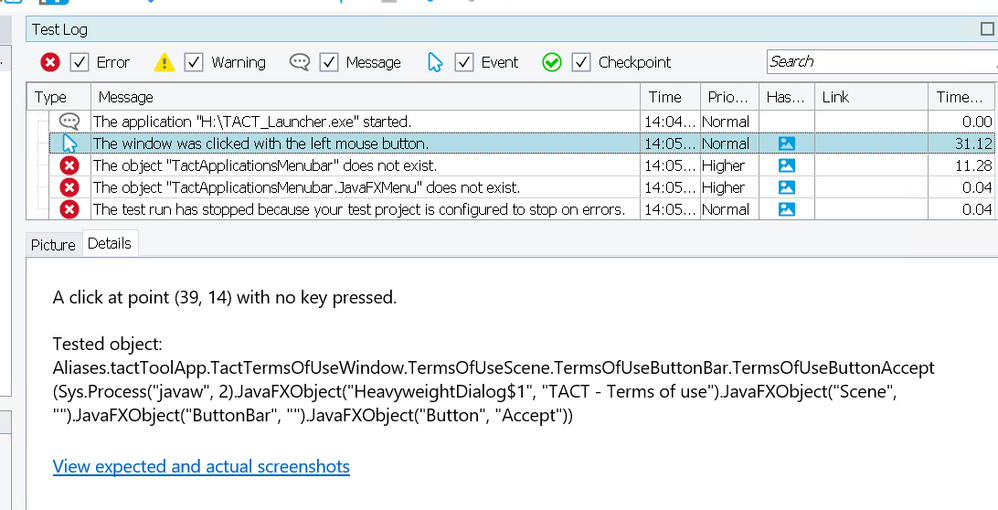Select the Details tab
This screenshot has width=998, height=510.
pyautogui.click(x=109, y=244)
